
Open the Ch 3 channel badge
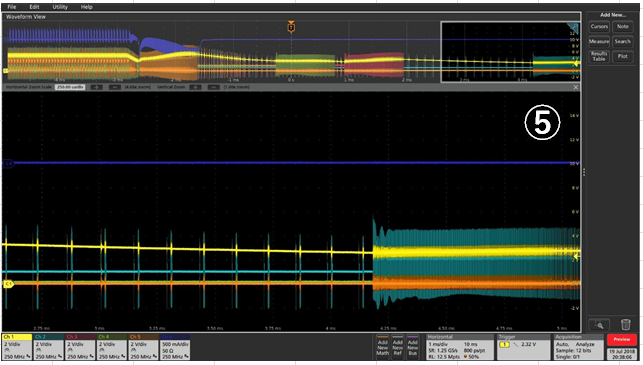(x=80, y=347)
